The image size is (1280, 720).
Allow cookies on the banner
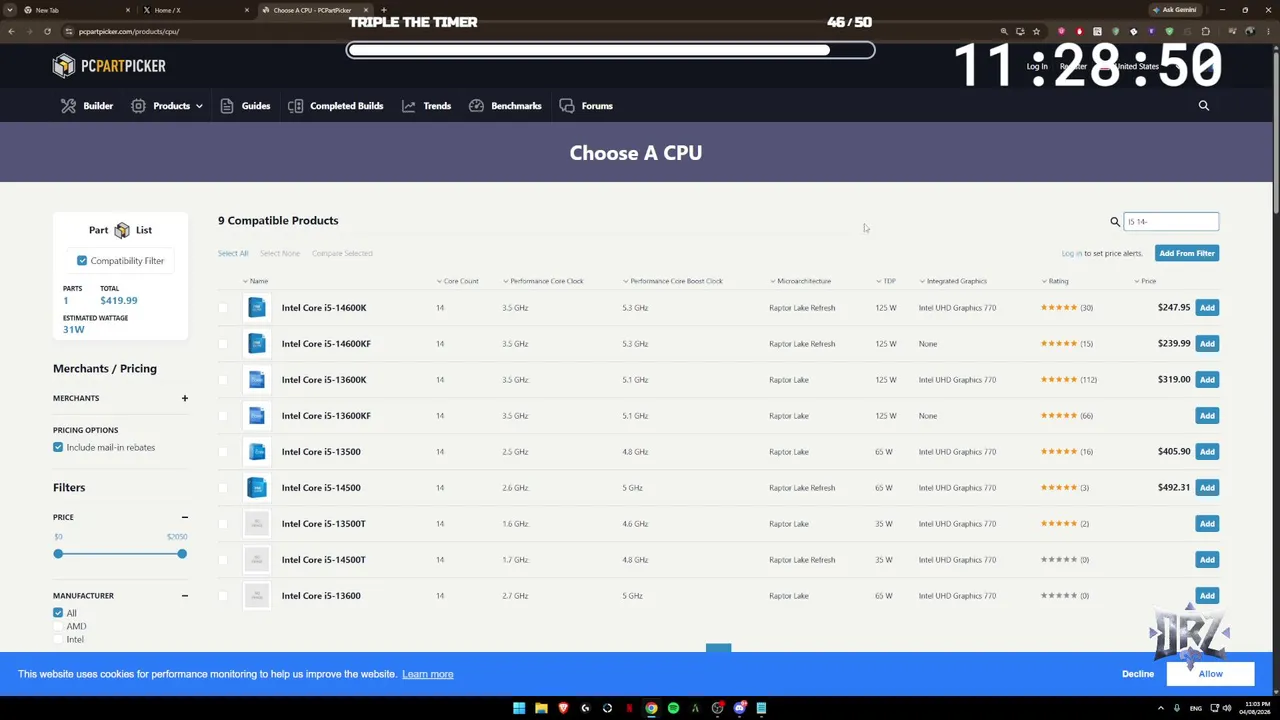(x=1210, y=674)
